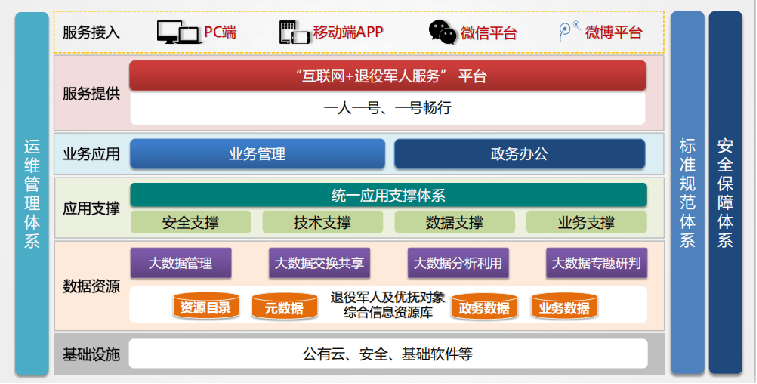Image resolution: width=757 pixels, height=384 pixels.
Task: Select the 数据支撑 box
Action: (x=455, y=222)
